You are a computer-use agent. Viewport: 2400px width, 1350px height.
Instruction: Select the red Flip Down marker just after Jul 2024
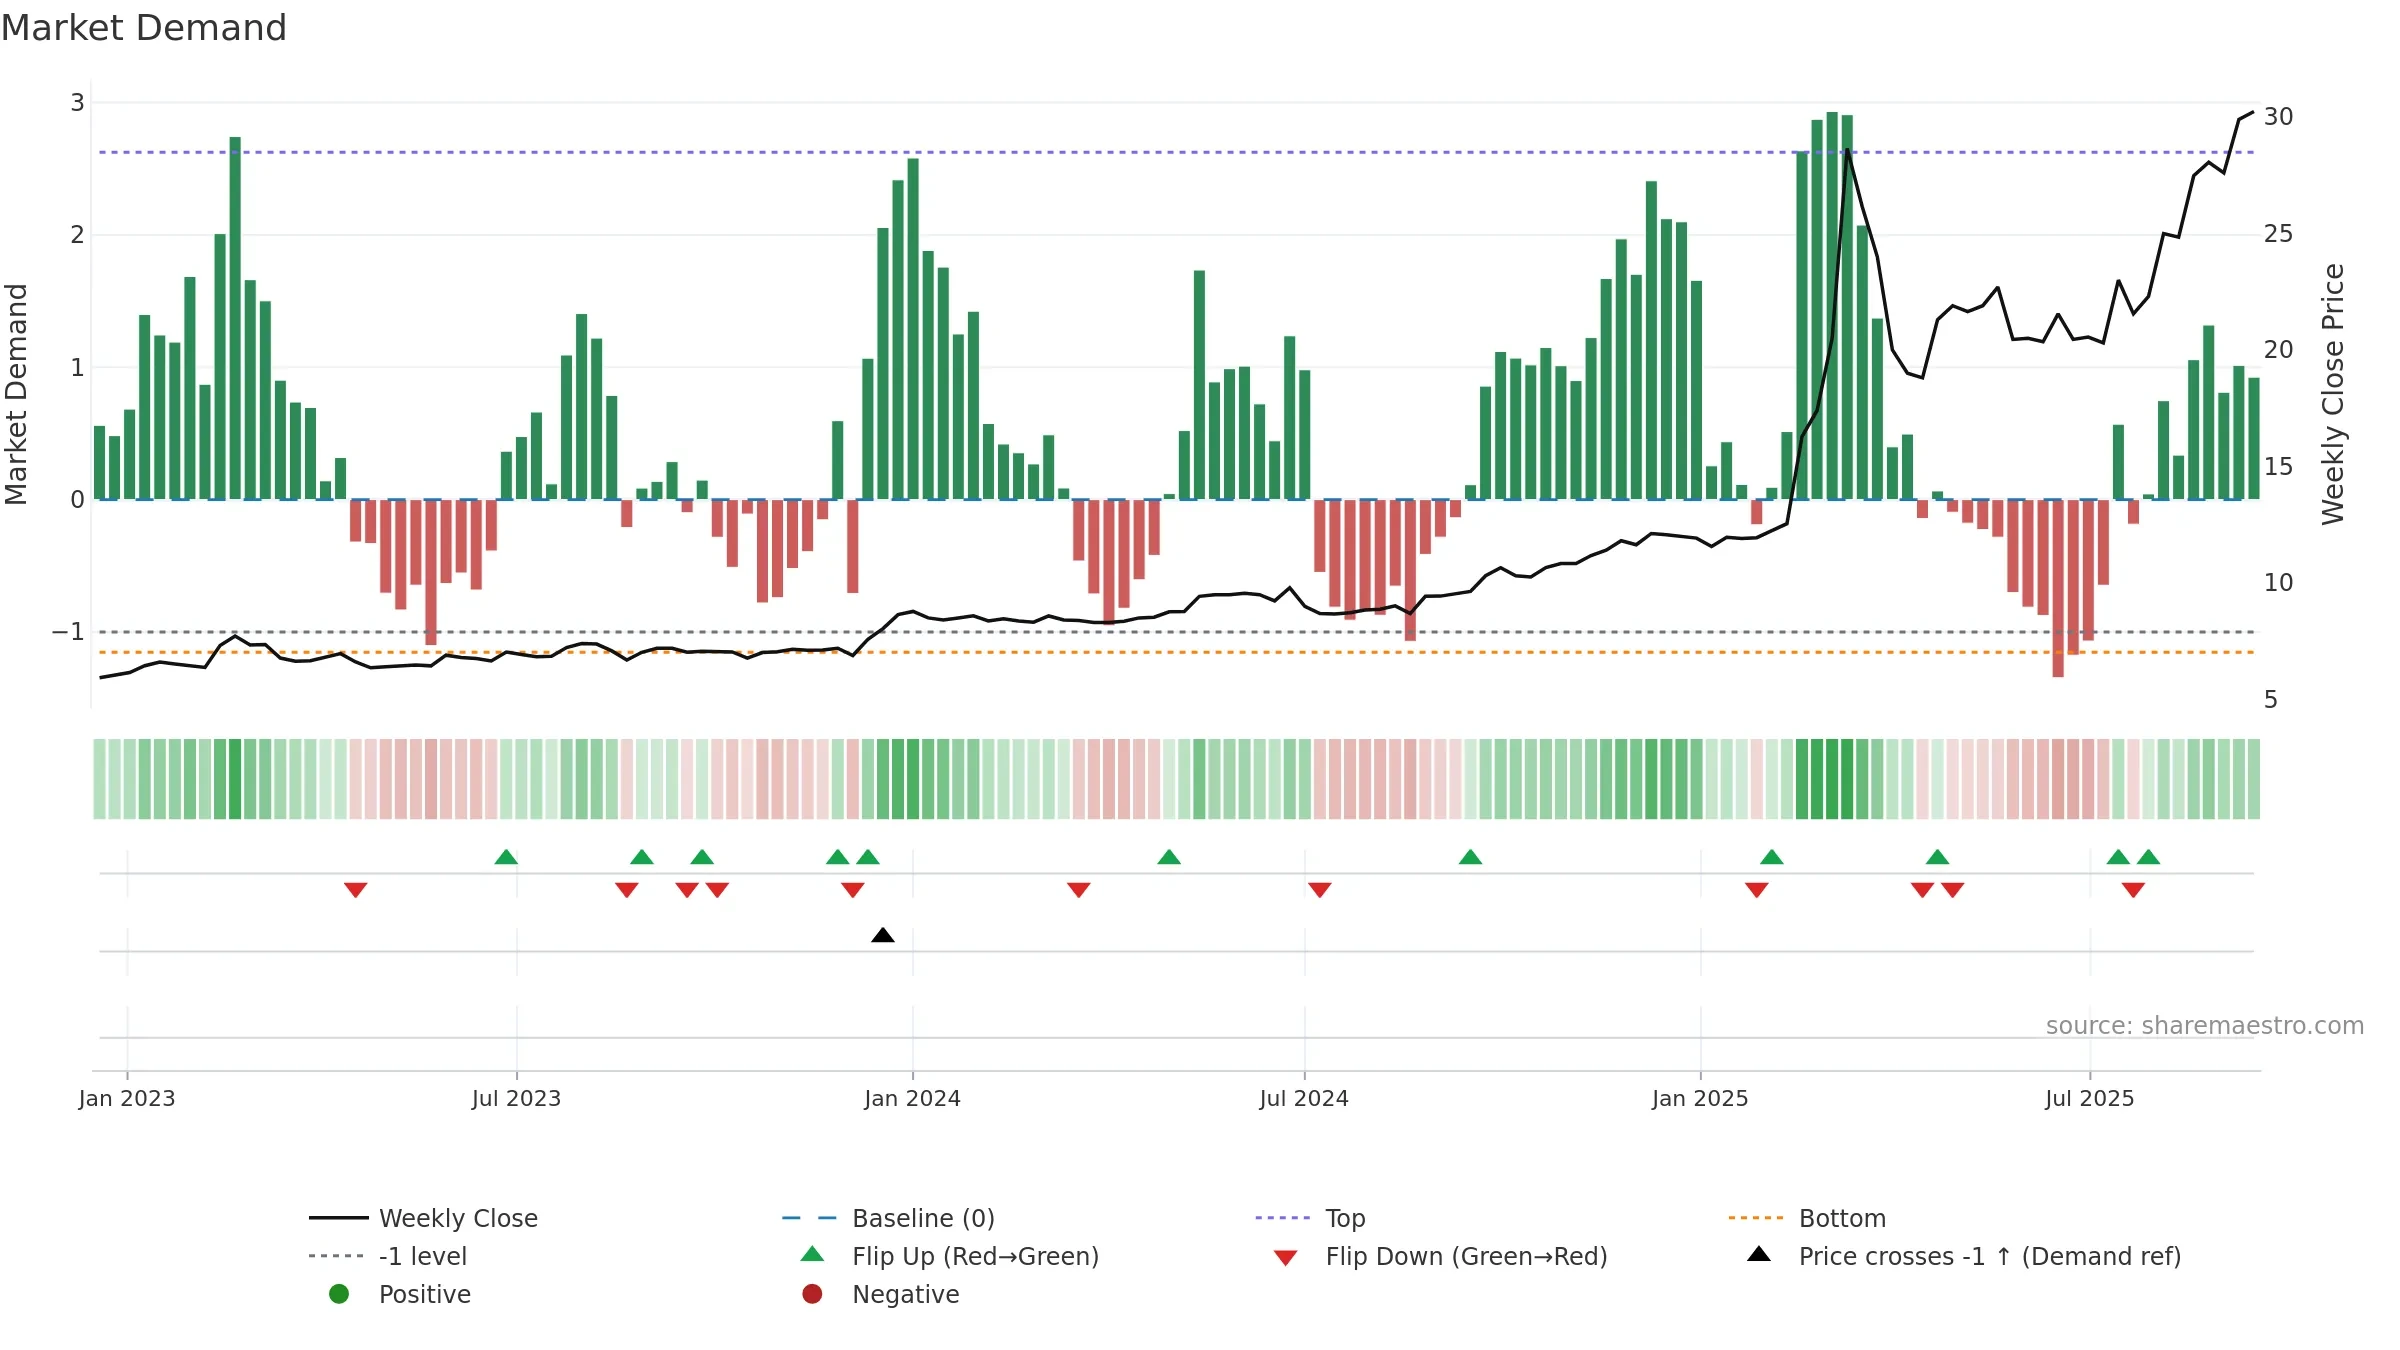(x=1319, y=889)
